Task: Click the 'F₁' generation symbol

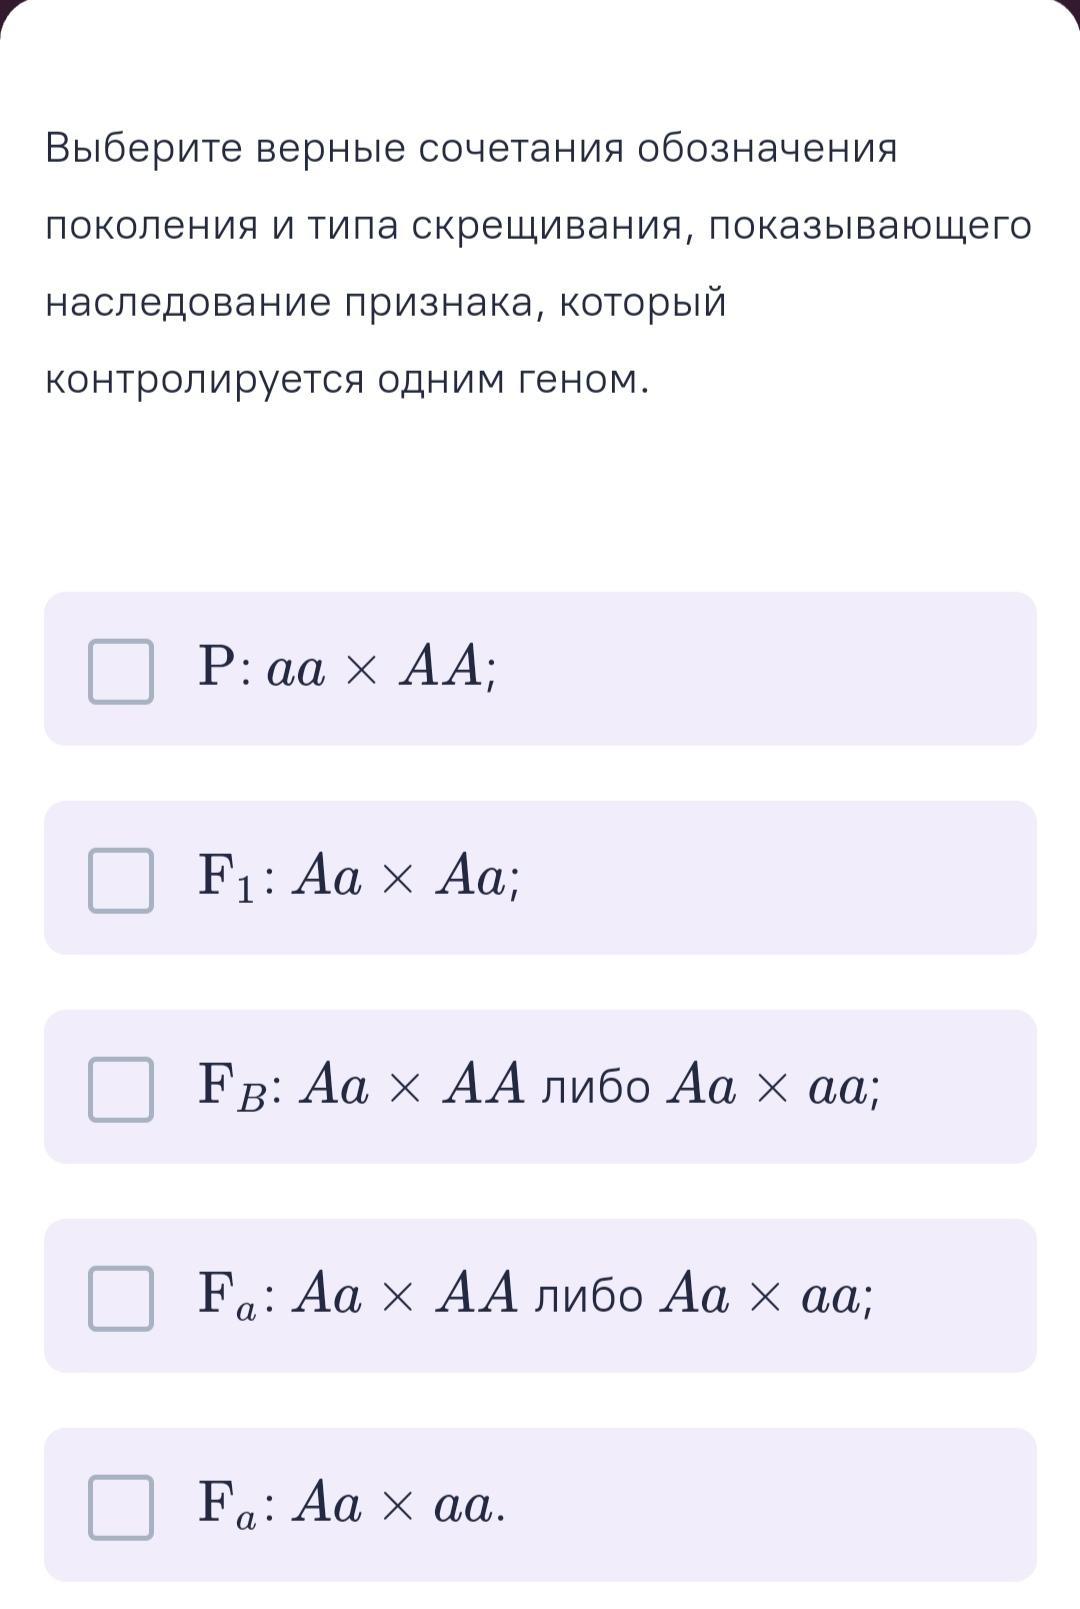Action: point(227,878)
